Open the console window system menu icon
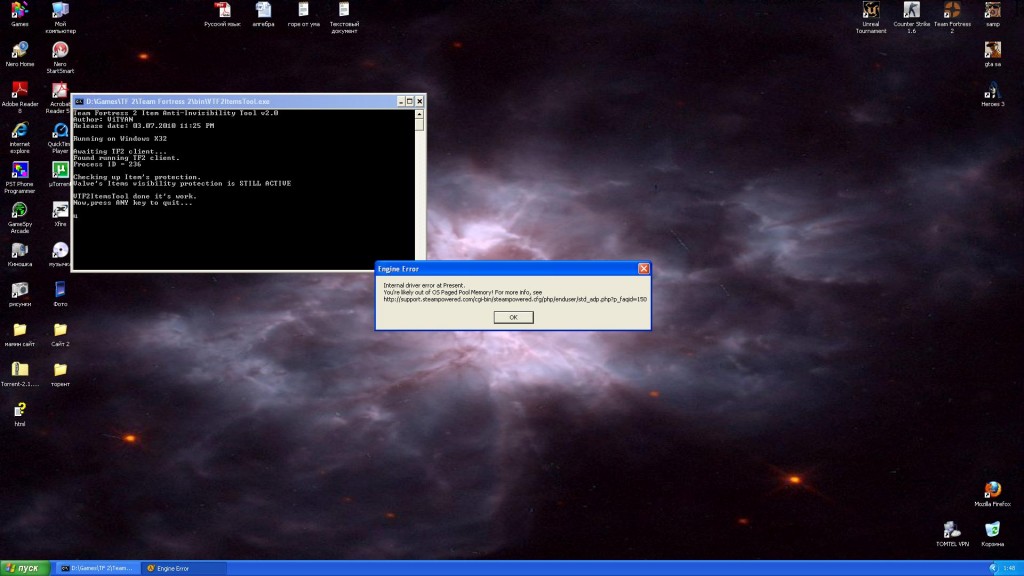The height and width of the screenshot is (576, 1024). point(79,101)
